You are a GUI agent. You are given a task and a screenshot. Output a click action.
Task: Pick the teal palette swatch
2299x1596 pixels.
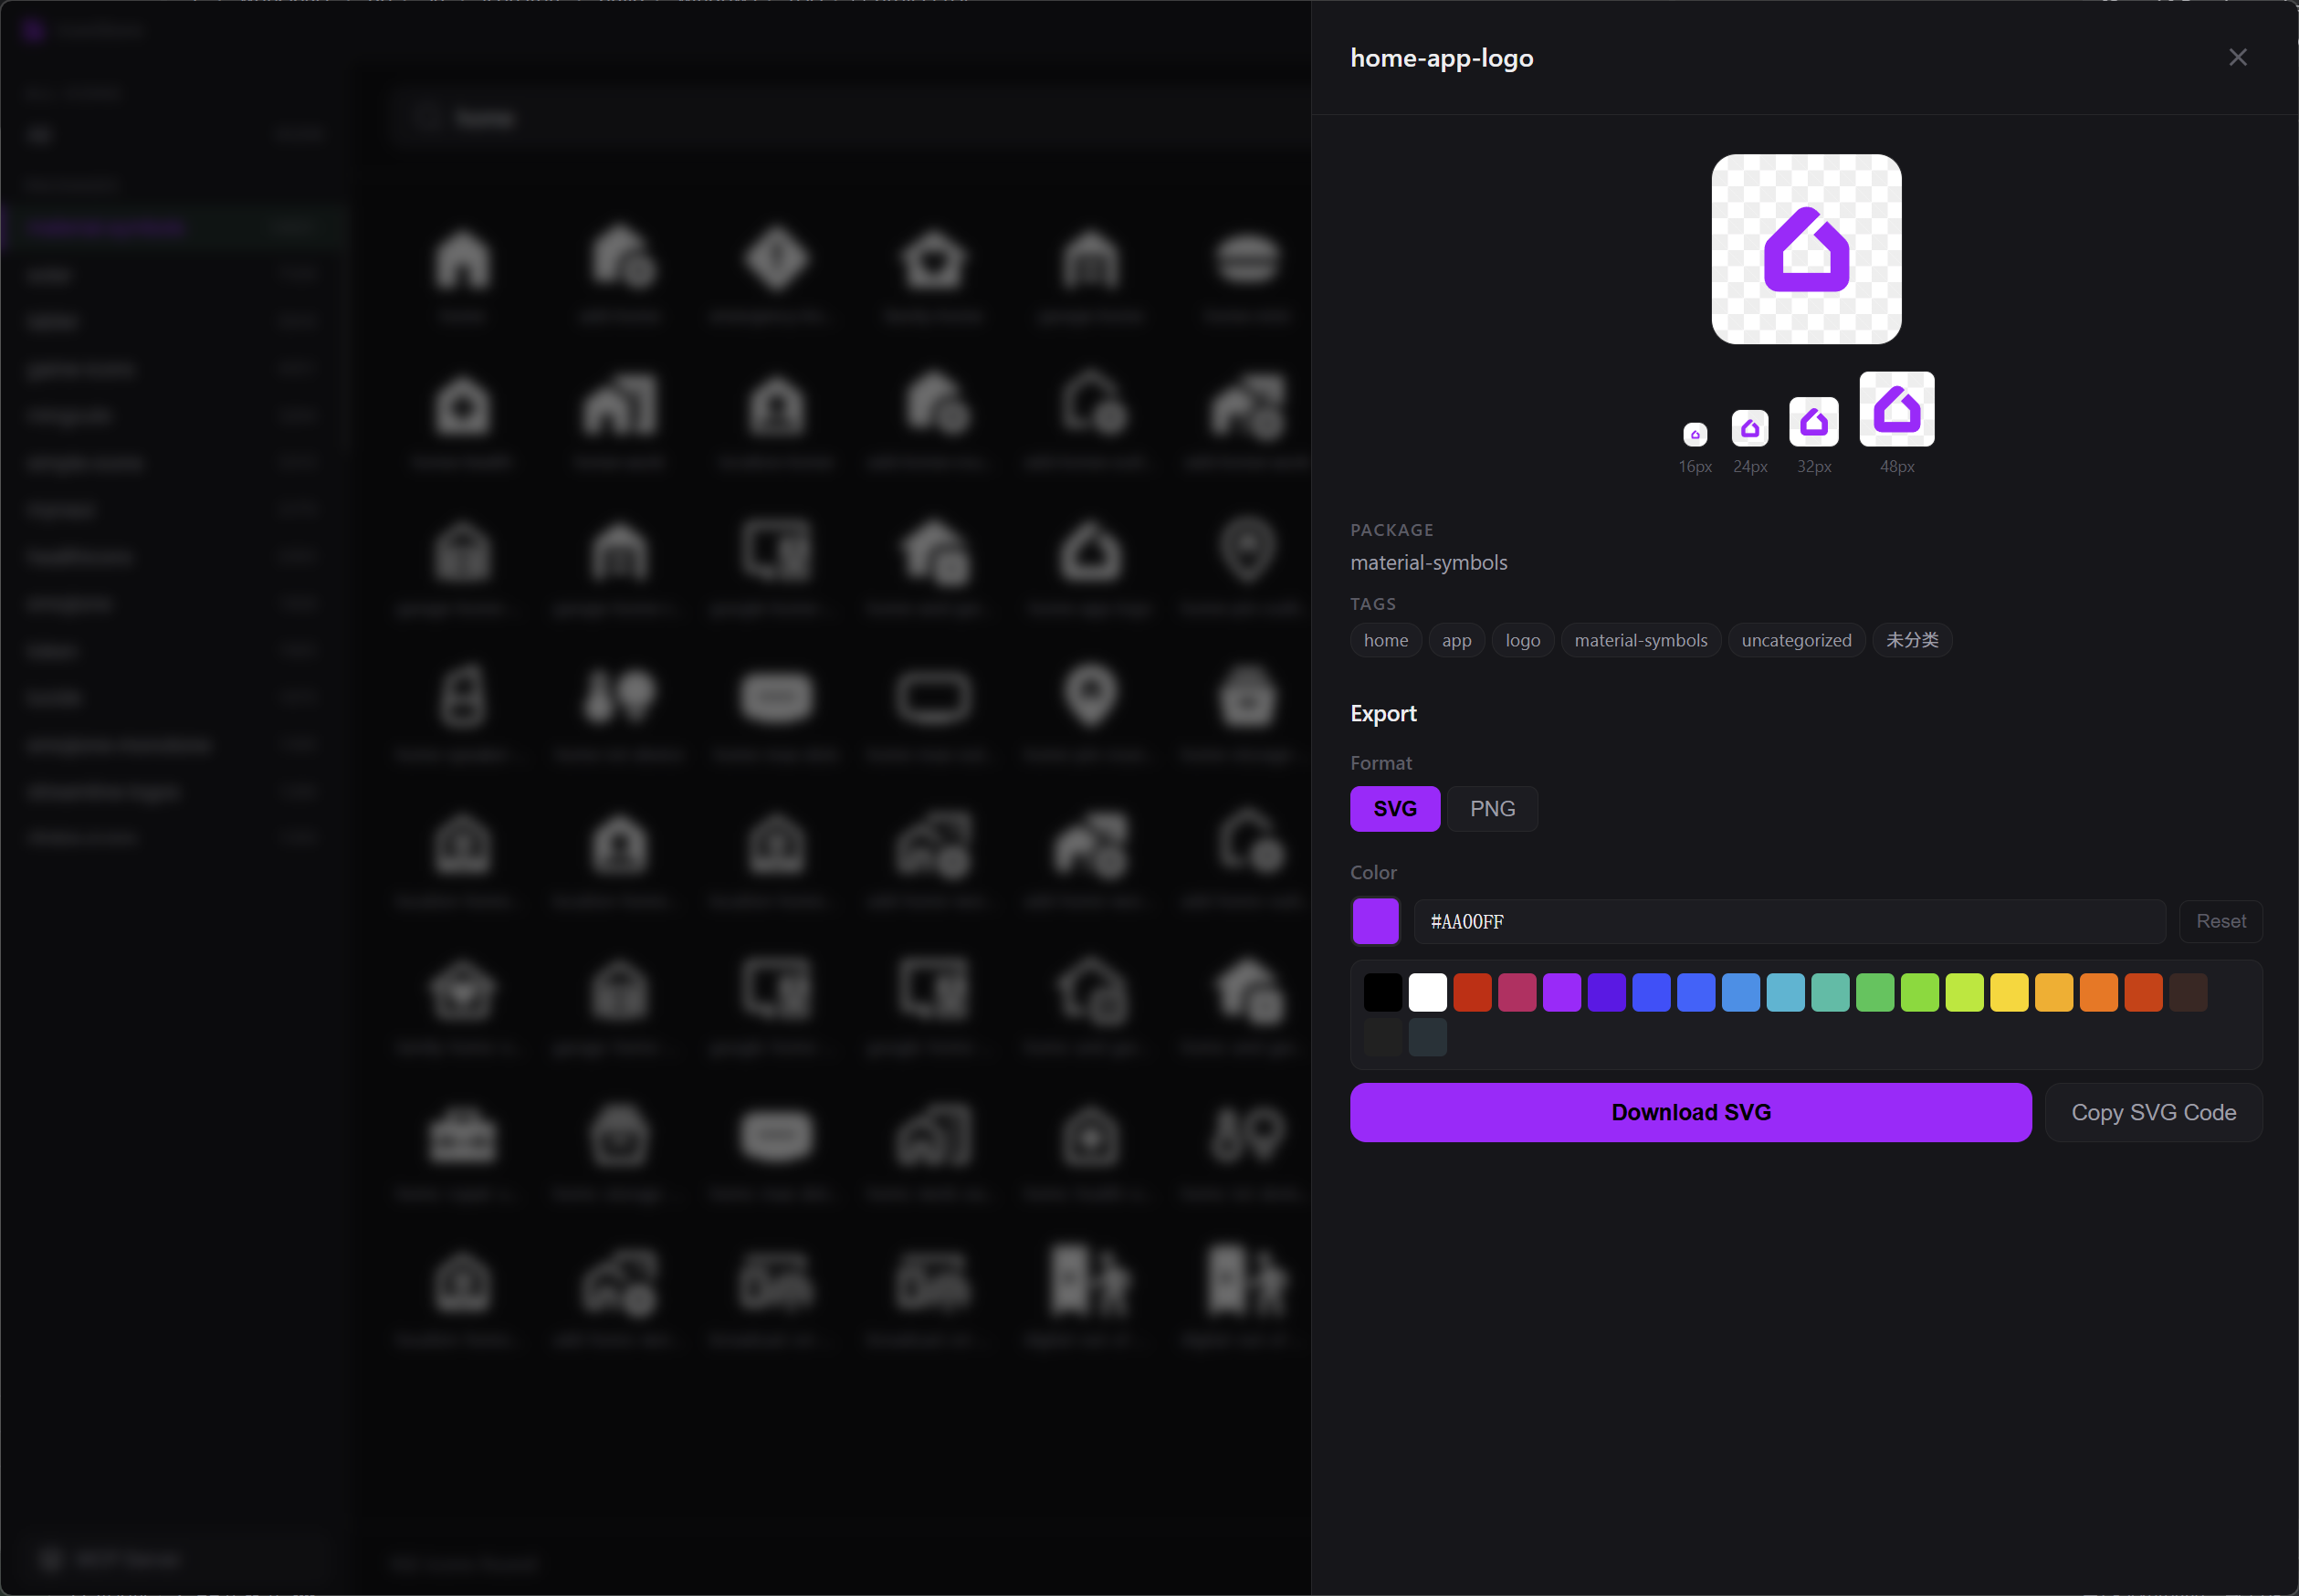click(1830, 992)
